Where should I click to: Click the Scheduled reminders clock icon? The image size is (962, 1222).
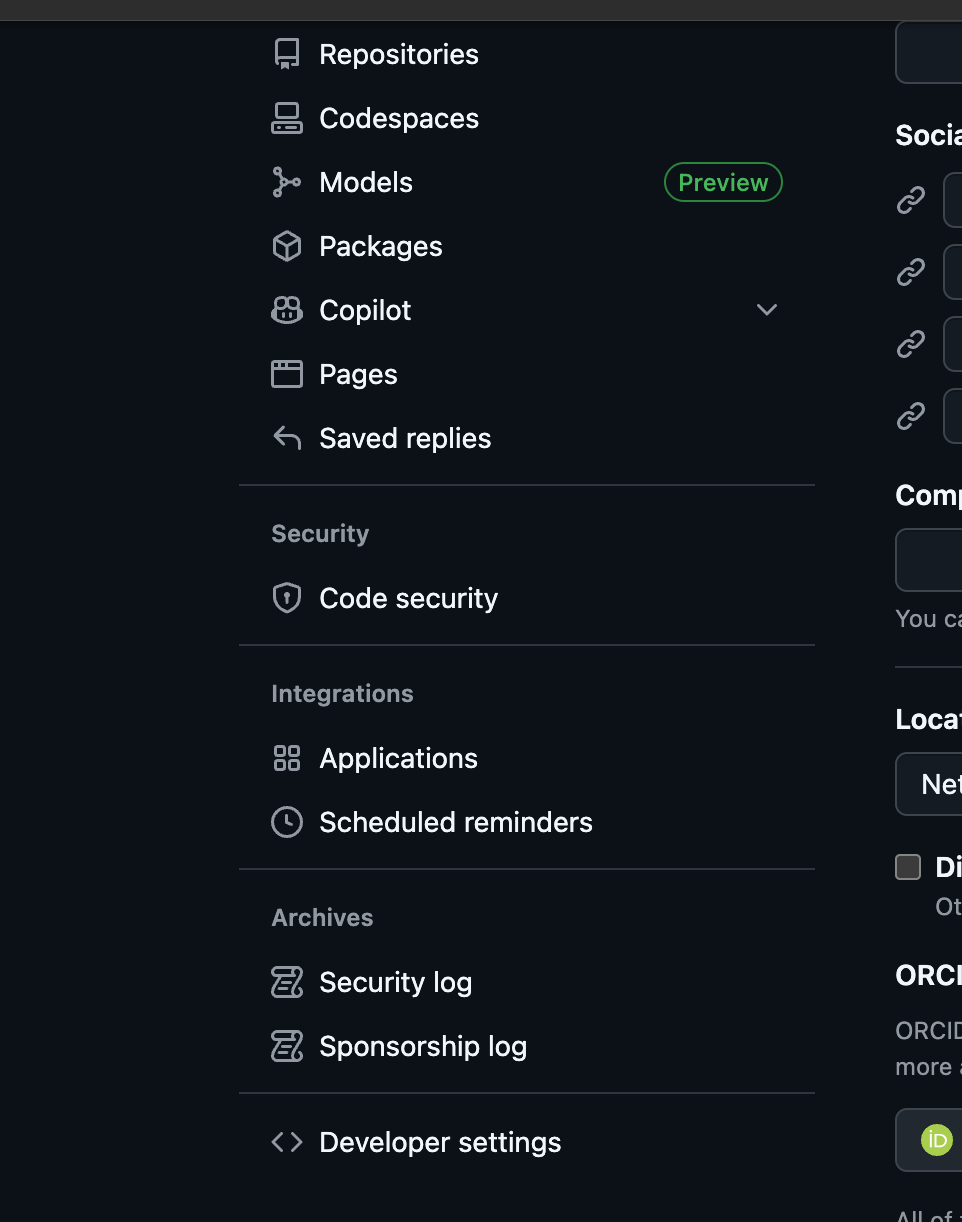point(287,821)
